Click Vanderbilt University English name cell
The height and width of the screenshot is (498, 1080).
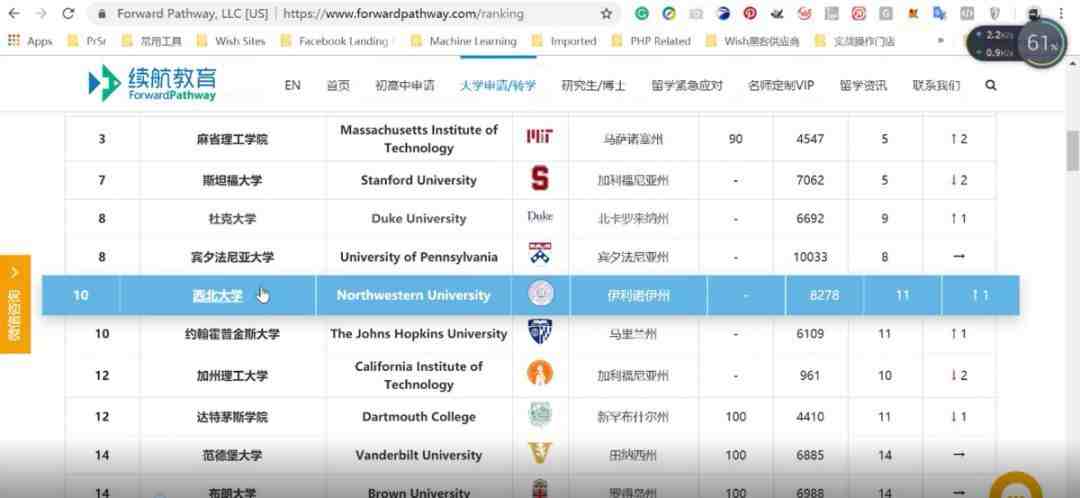click(419, 455)
